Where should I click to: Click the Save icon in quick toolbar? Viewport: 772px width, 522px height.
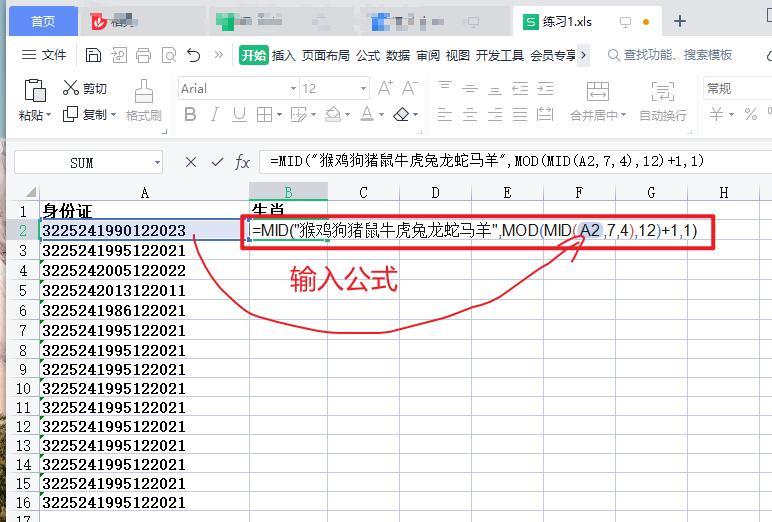(93, 55)
